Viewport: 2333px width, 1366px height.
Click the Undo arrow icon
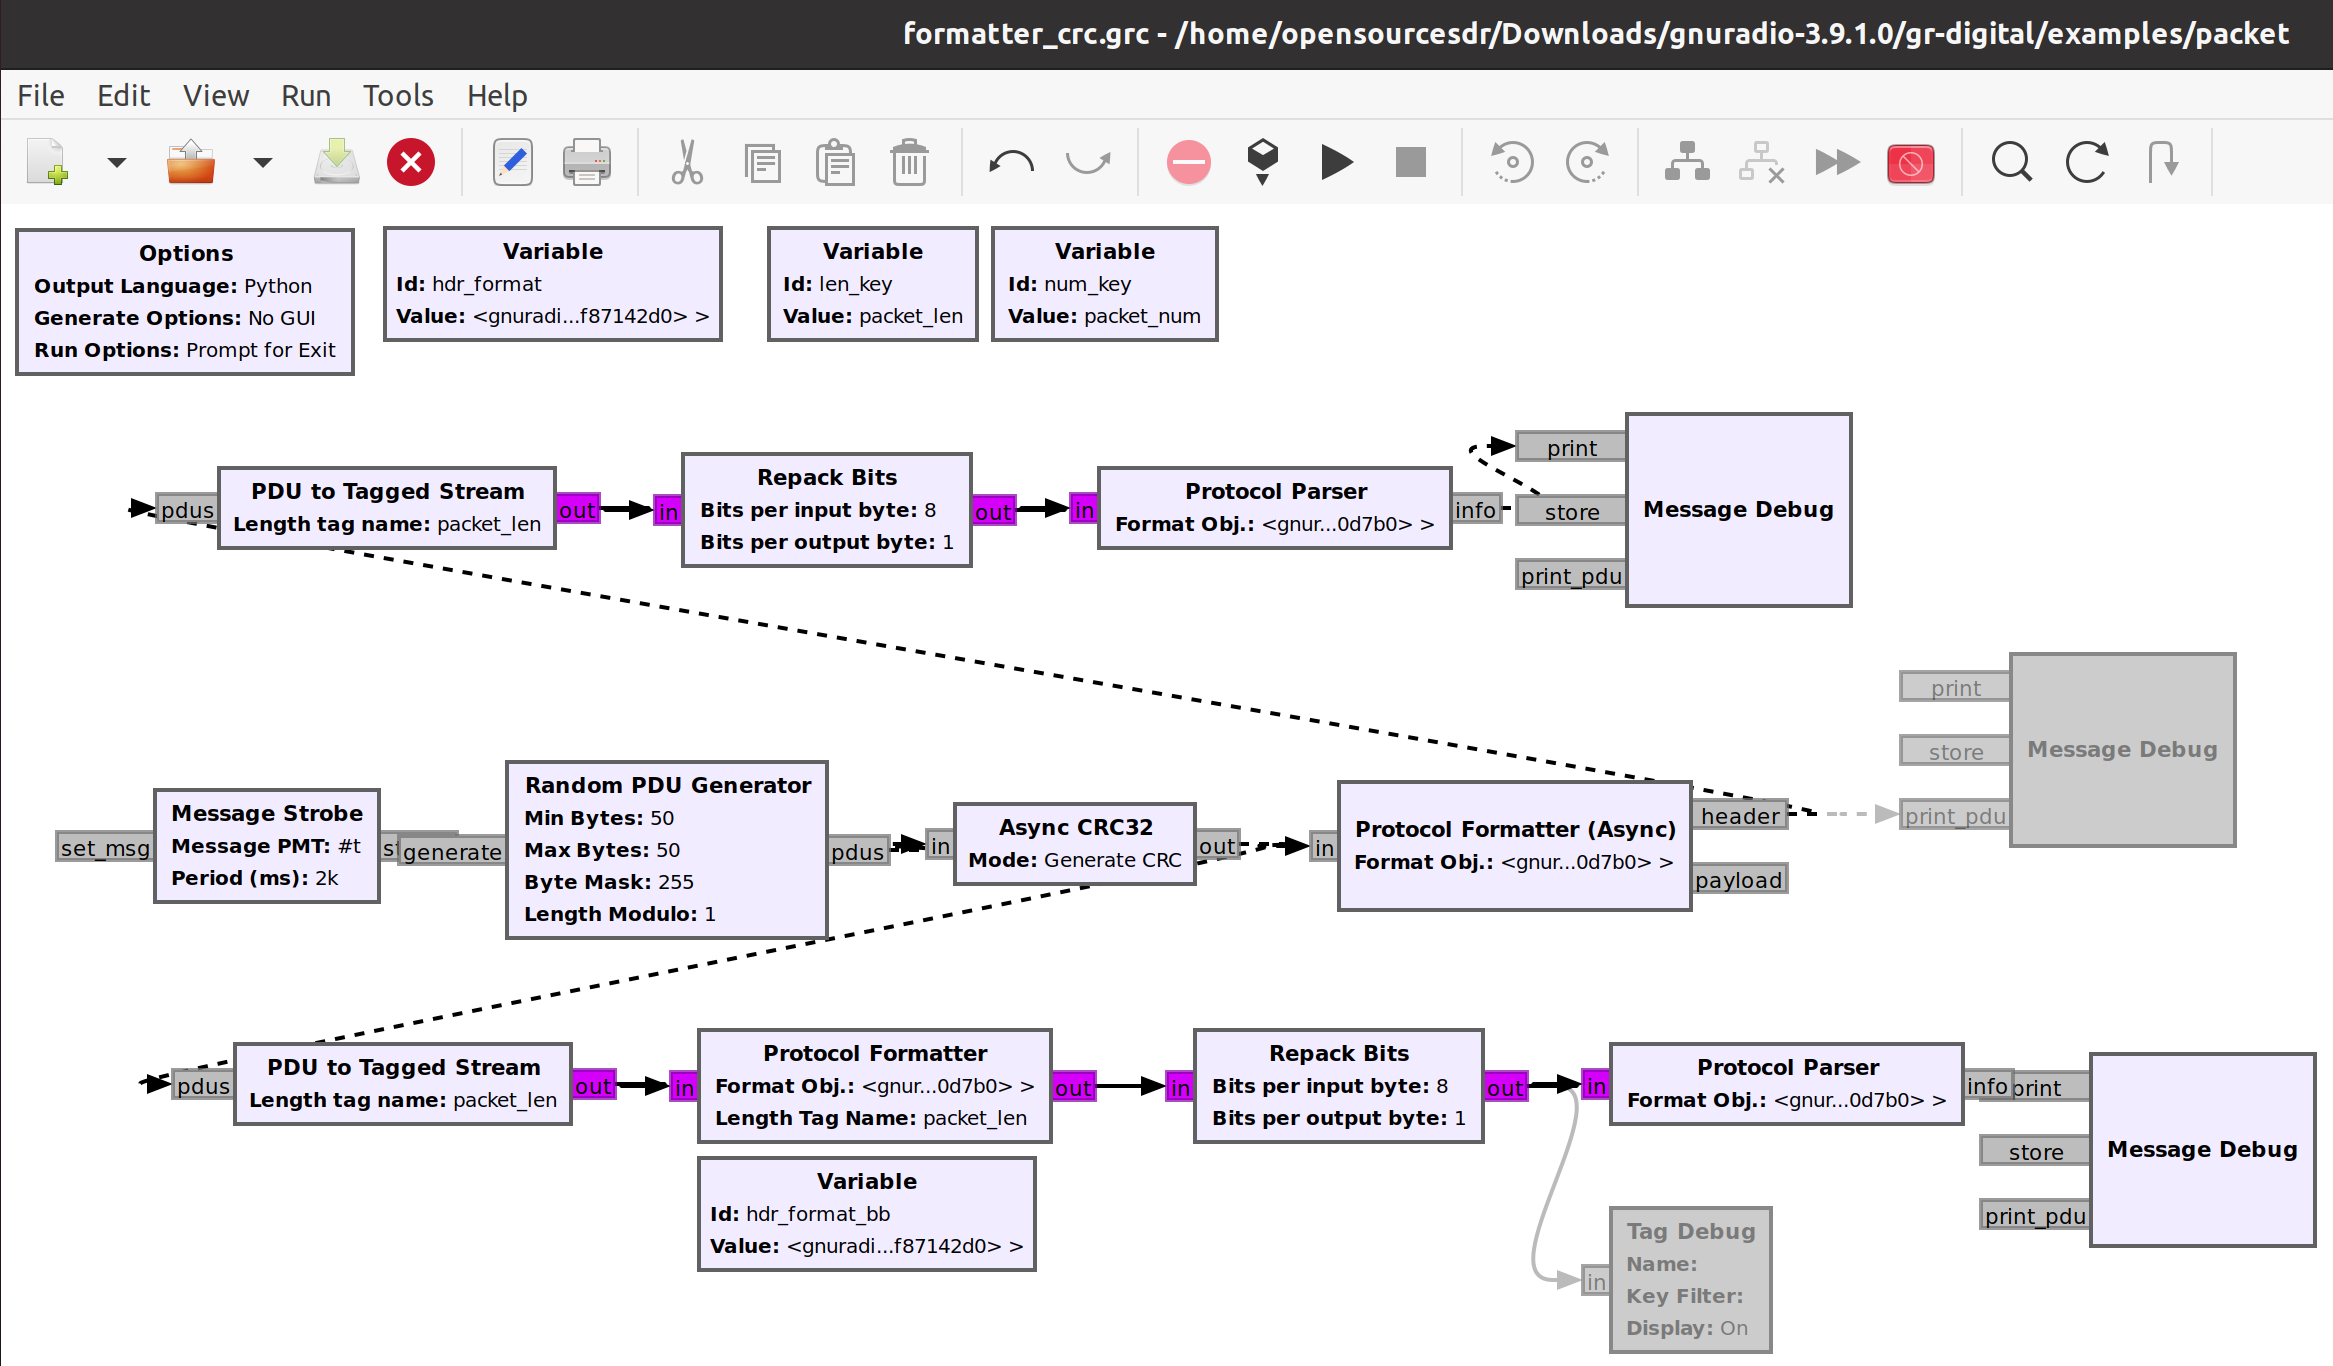pos(1011,162)
